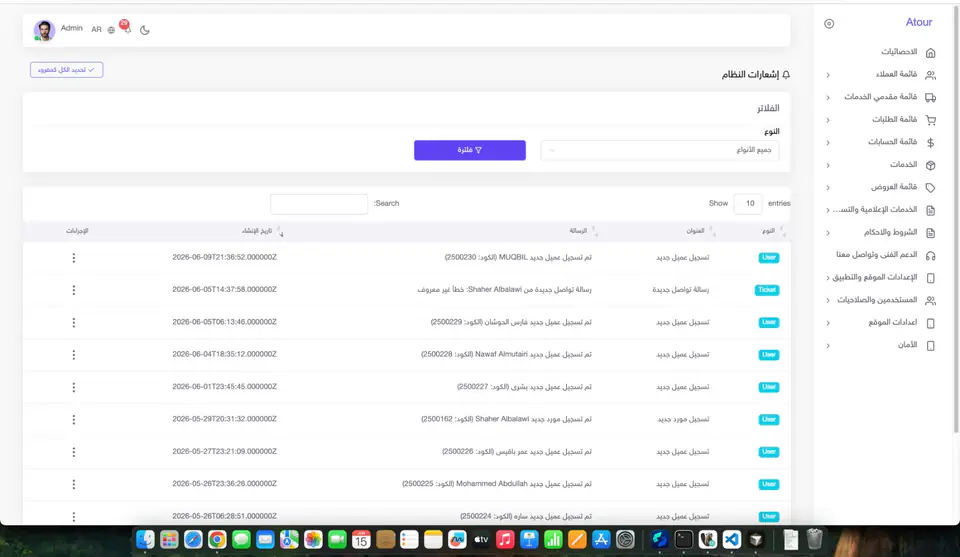Screen dimensions: 960x557
Task: Sort table by الرسالة column
Action: tap(578, 231)
